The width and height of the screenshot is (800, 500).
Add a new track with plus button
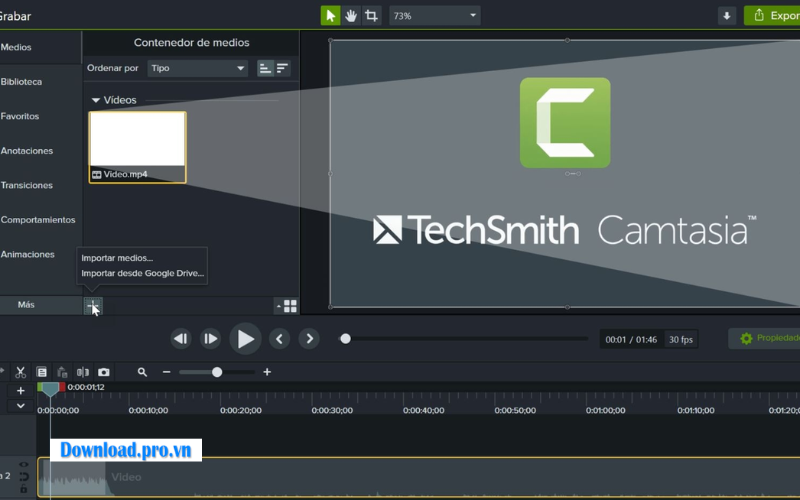20,391
